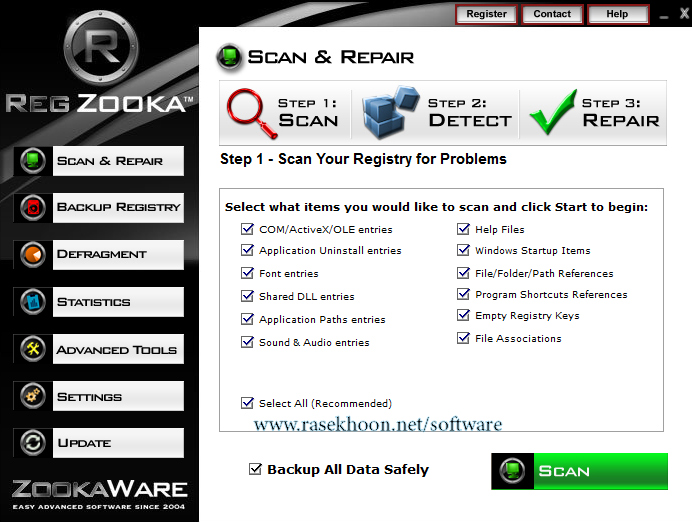692x522 pixels.
Task: Click the green checkmark Step 3 icon
Action: 553,112
